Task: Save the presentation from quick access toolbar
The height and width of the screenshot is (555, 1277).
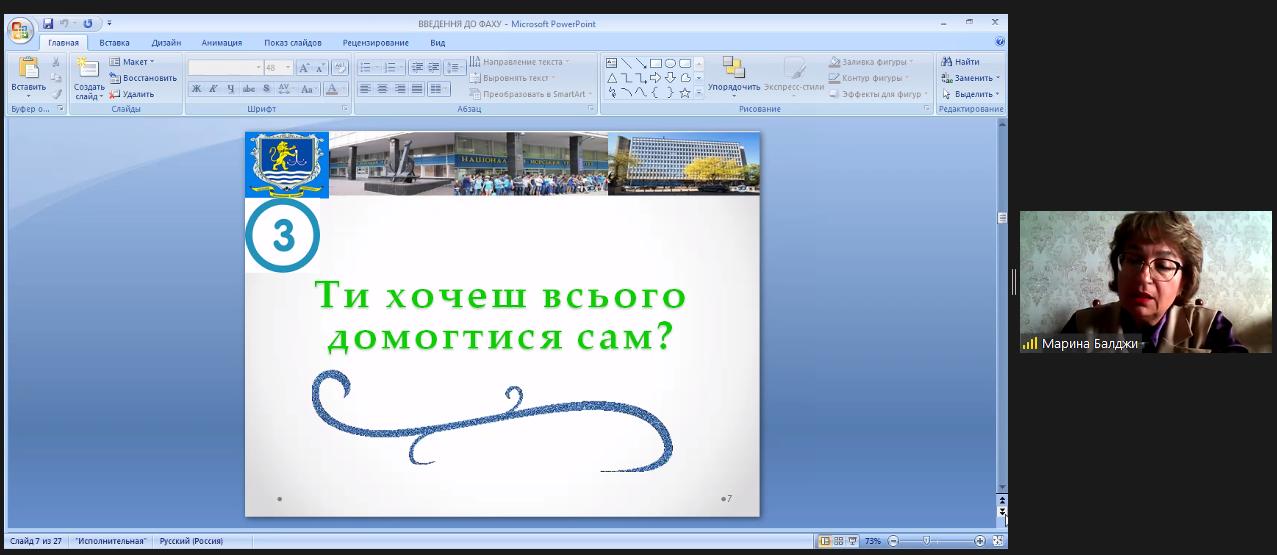Action: click(47, 23)
